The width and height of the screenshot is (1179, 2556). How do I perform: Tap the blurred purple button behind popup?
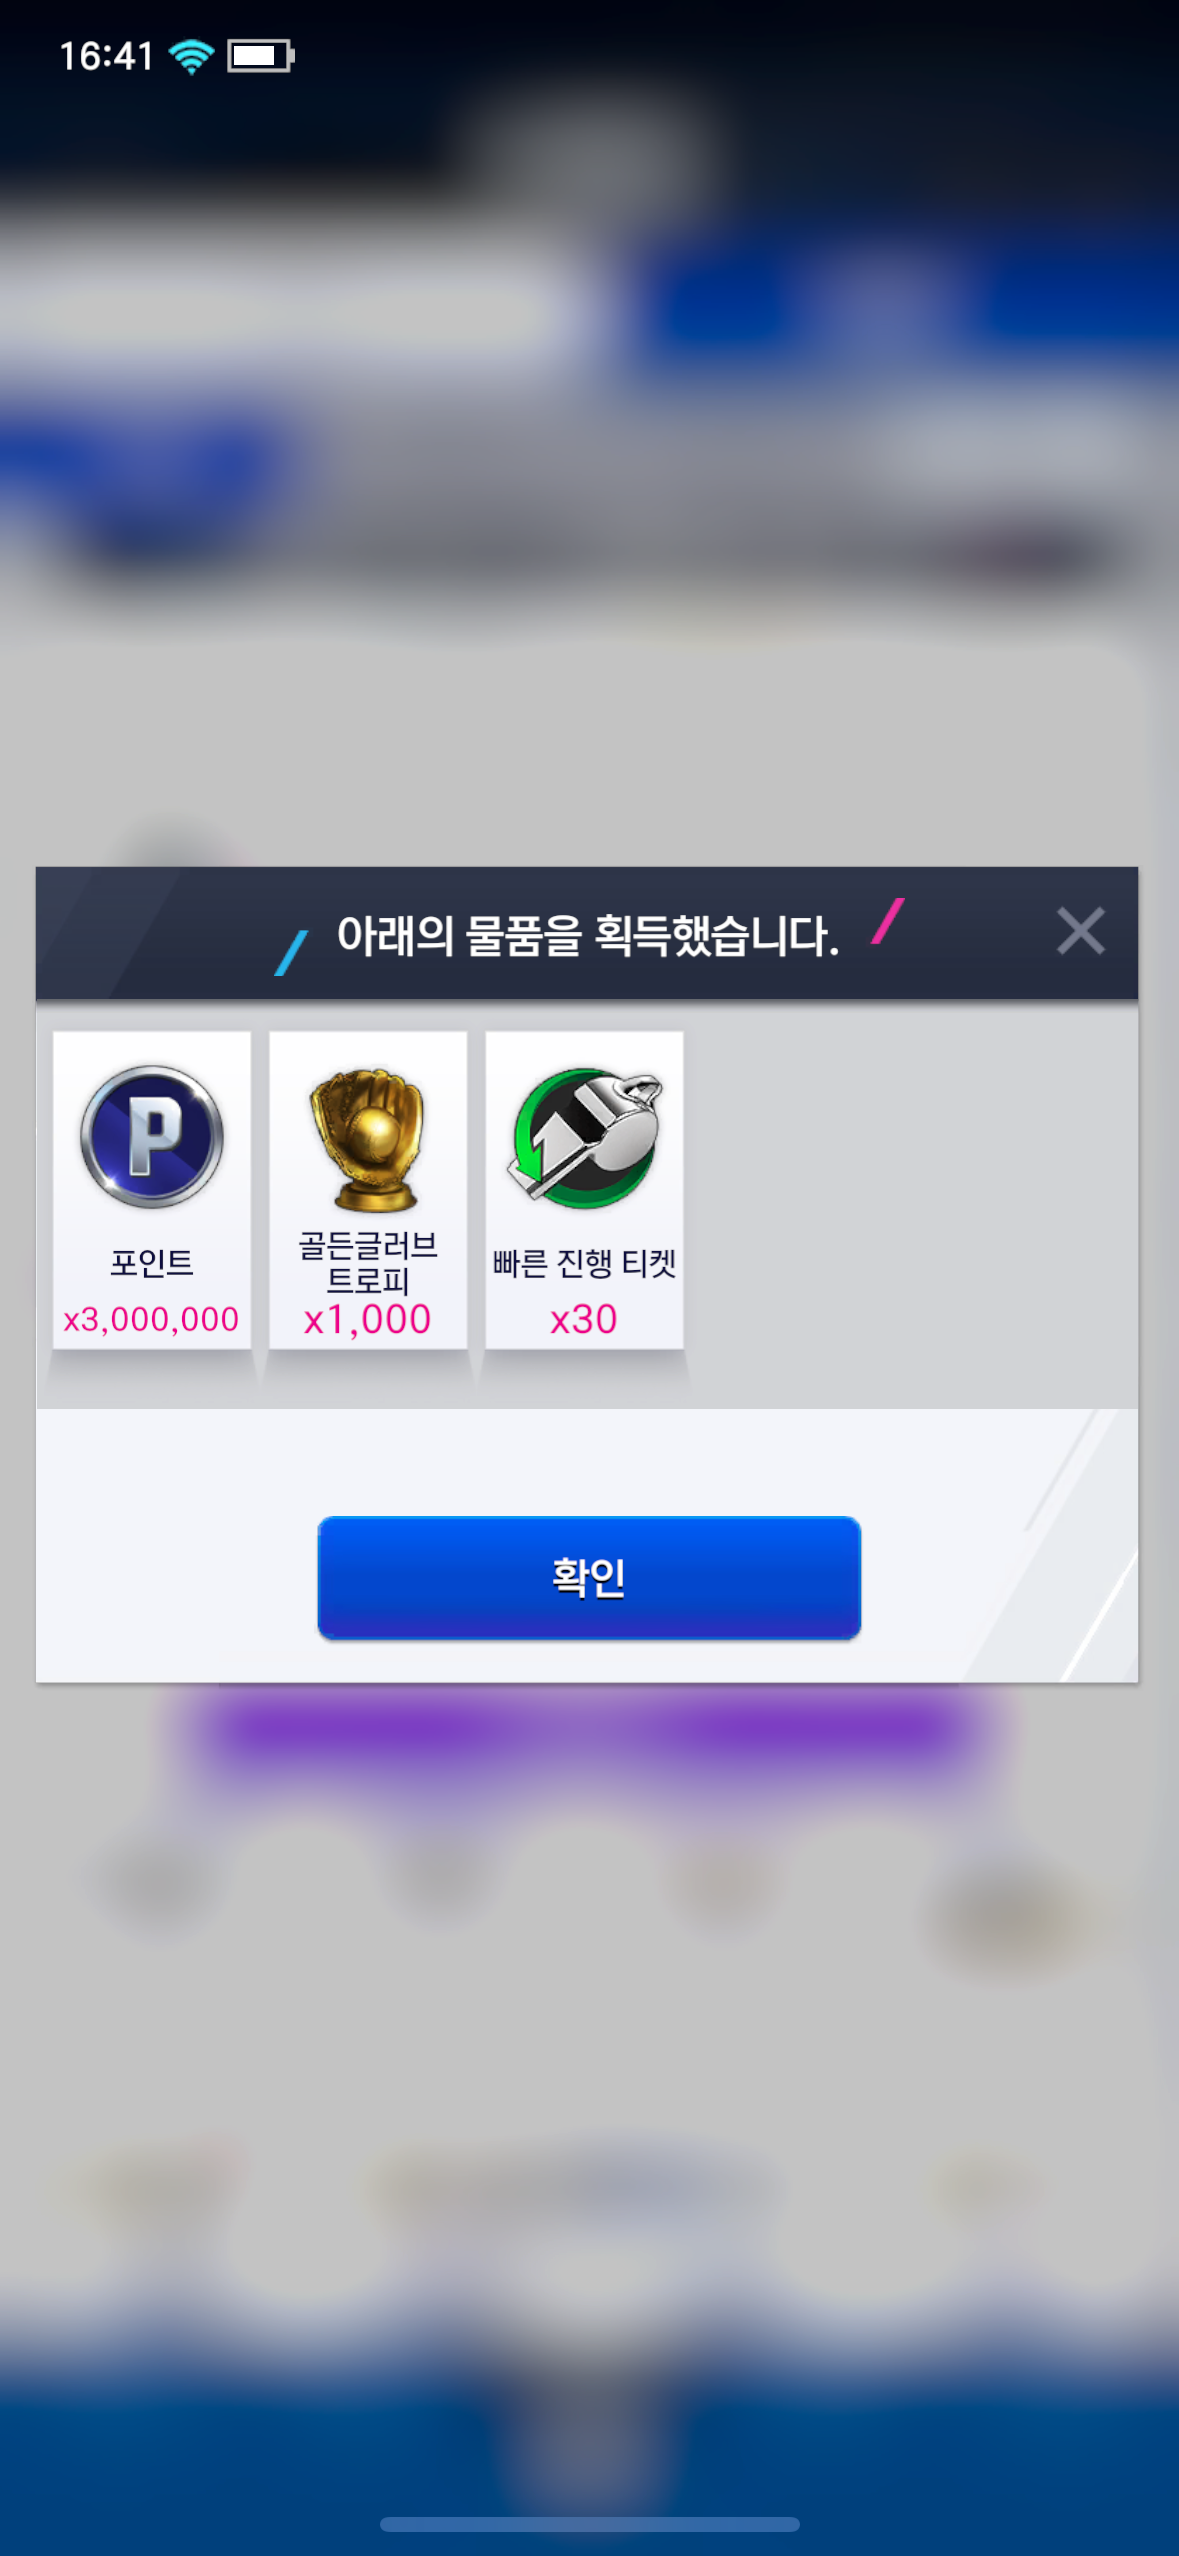point(589,1730)
